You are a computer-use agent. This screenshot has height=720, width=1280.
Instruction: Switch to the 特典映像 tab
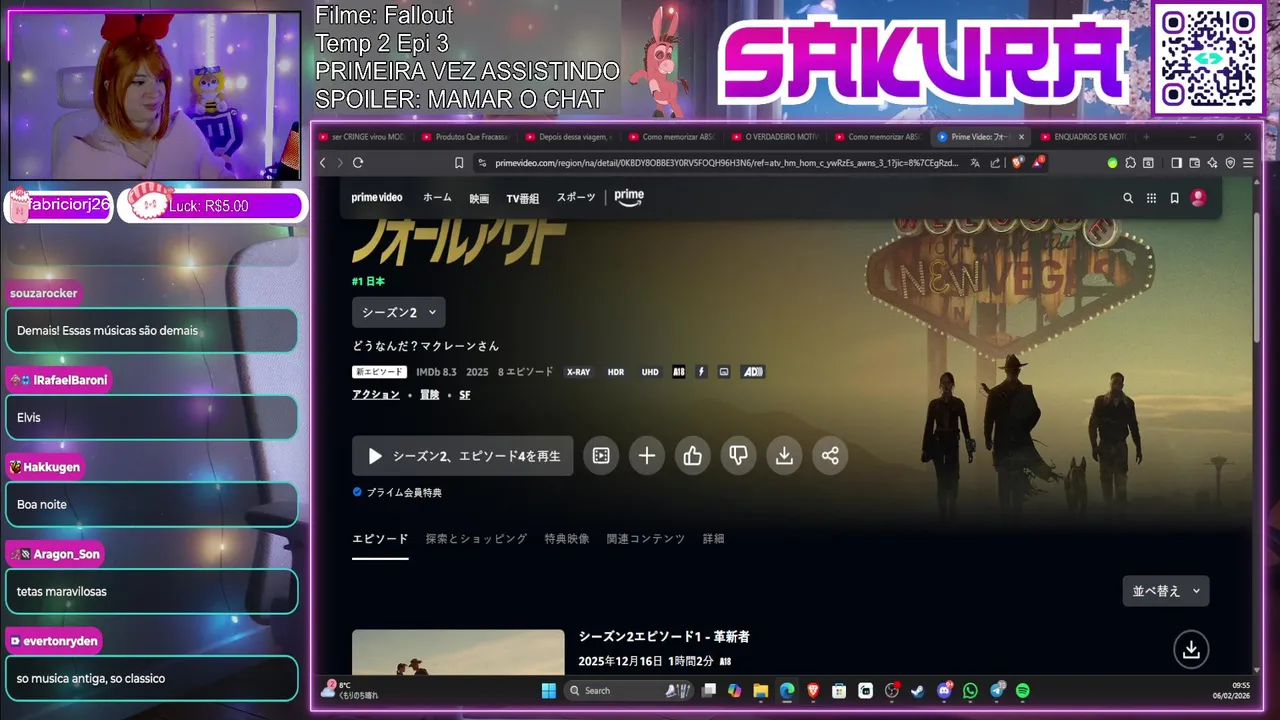pyautogui.click(x=567, y=539)
